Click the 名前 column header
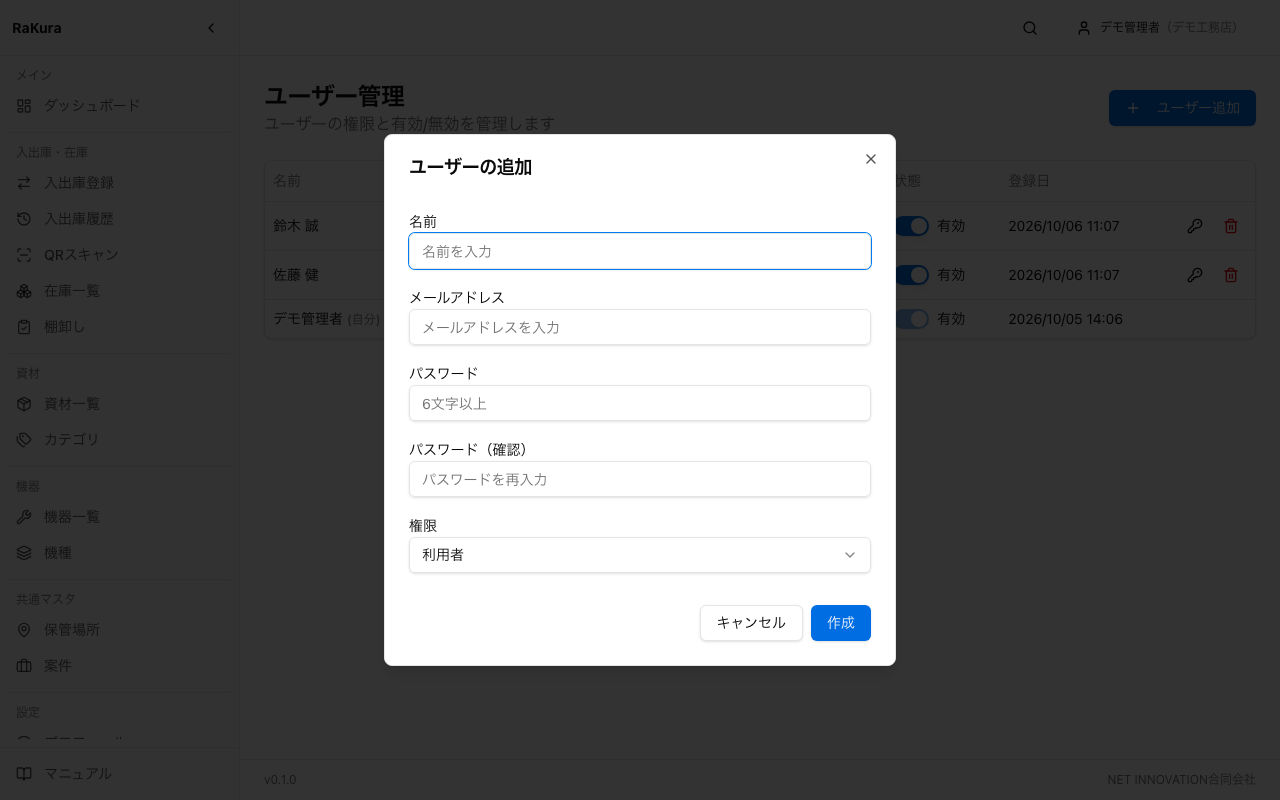The height and width of the screenshot is (800, 1280). pyautogui.click(x=287, y=181)
